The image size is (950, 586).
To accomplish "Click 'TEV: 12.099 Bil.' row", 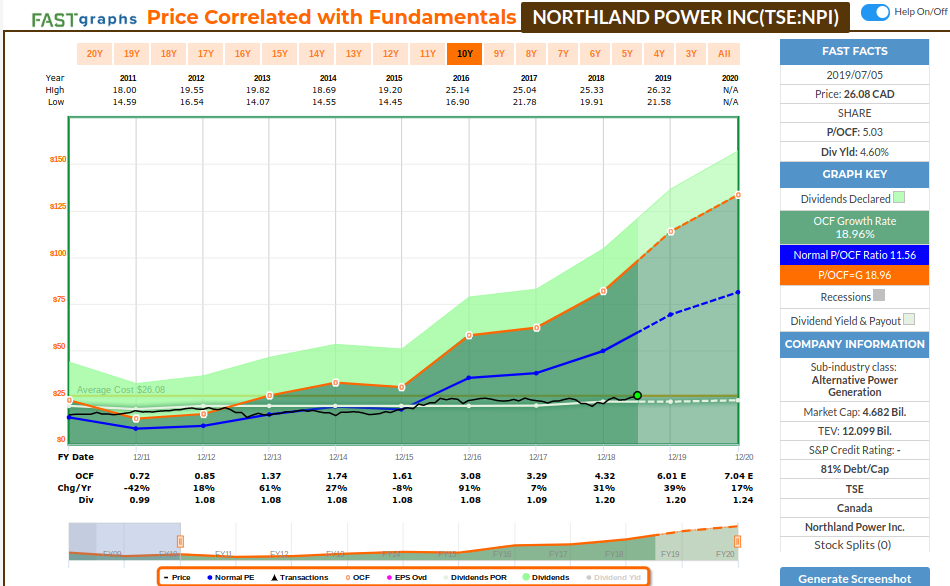I will pyautogui.click(x=854, y=431).
